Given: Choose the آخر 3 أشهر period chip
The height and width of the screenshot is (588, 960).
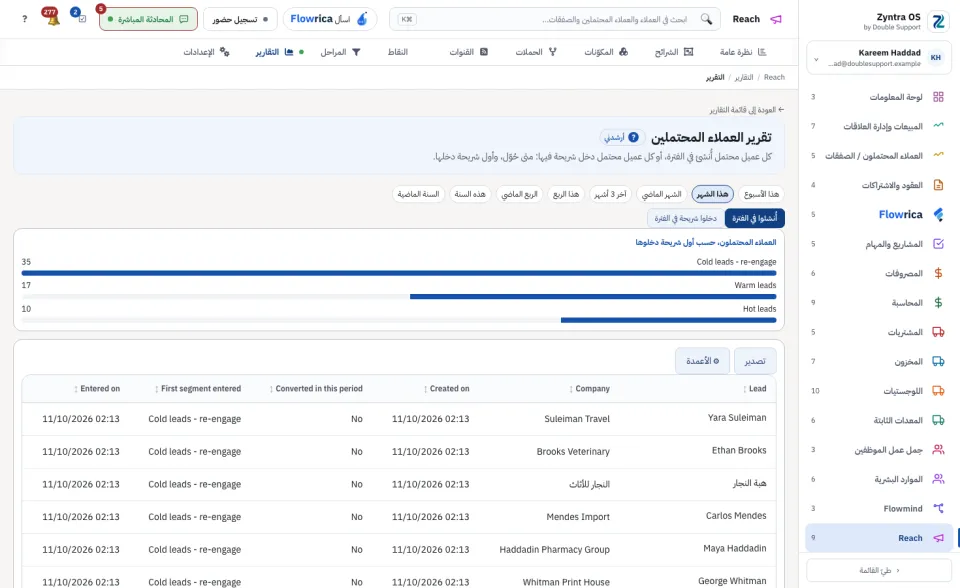Looking at the screenshot, I should click(x=610, y=194).
